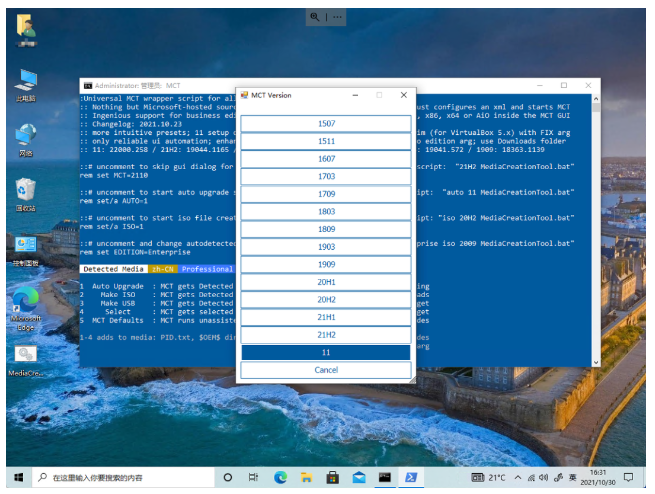Open the Control Panel desktop icon
Screen dimensions: 655x494
pos(26,246)
